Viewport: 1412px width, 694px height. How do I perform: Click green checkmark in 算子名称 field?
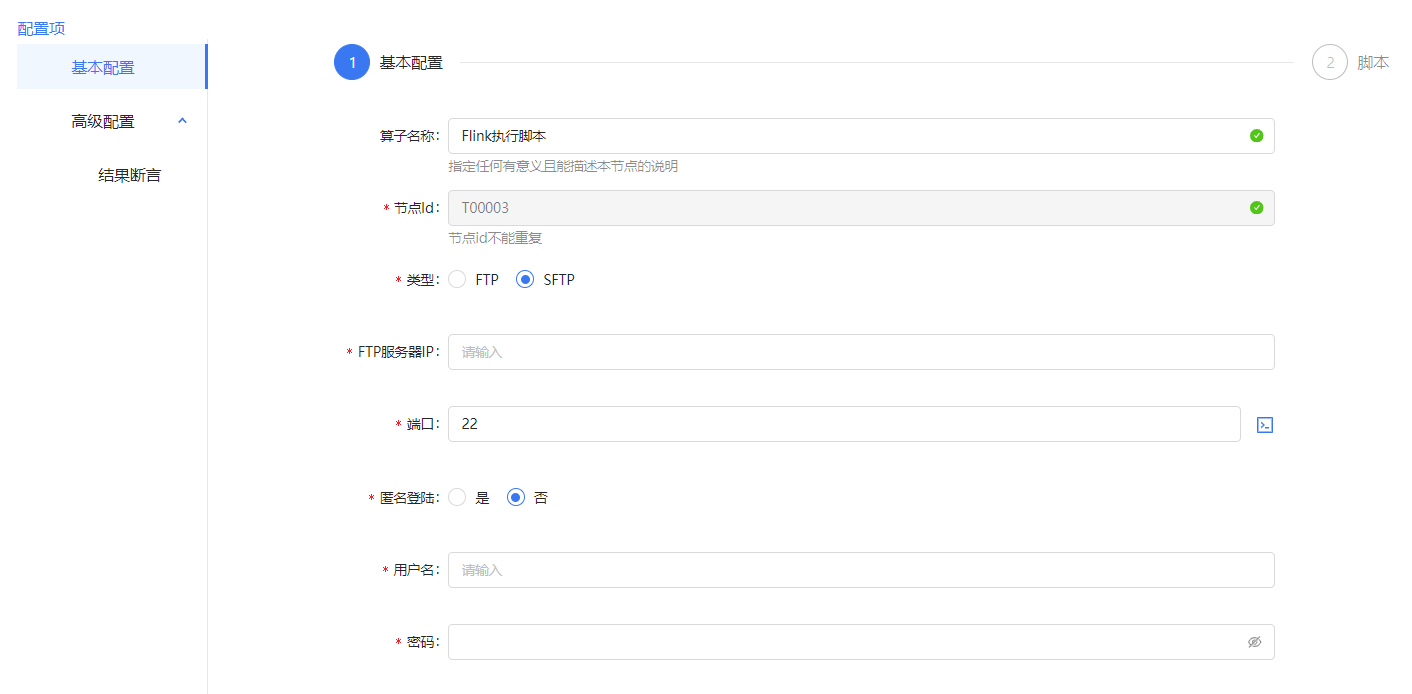pyautogui.click(x=1256, y=136)
